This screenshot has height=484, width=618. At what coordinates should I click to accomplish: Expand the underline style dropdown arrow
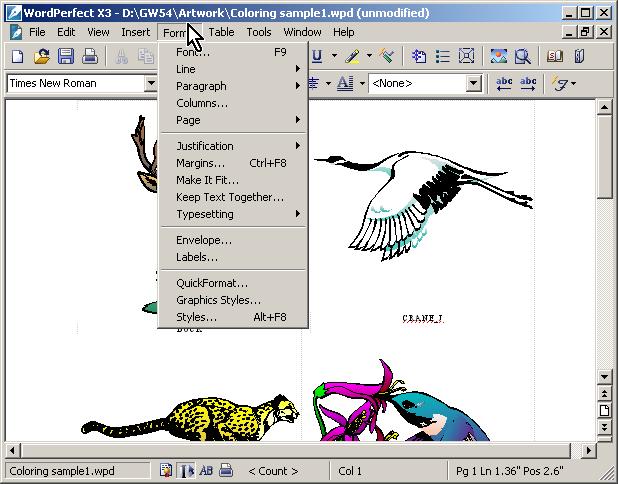[x=334, y=56]
